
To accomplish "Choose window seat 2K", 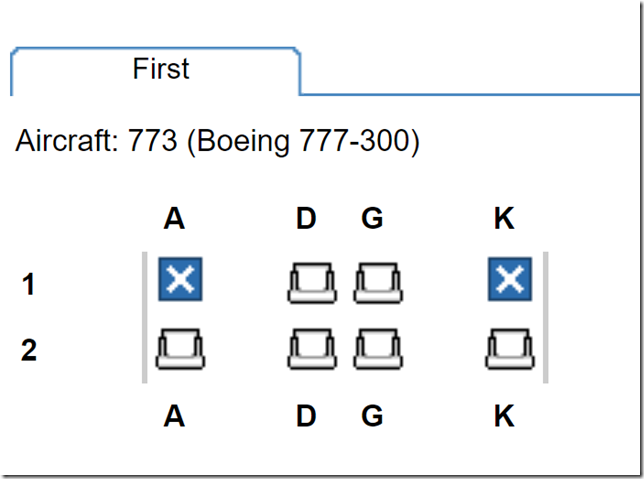I will [x=510, y=349].
